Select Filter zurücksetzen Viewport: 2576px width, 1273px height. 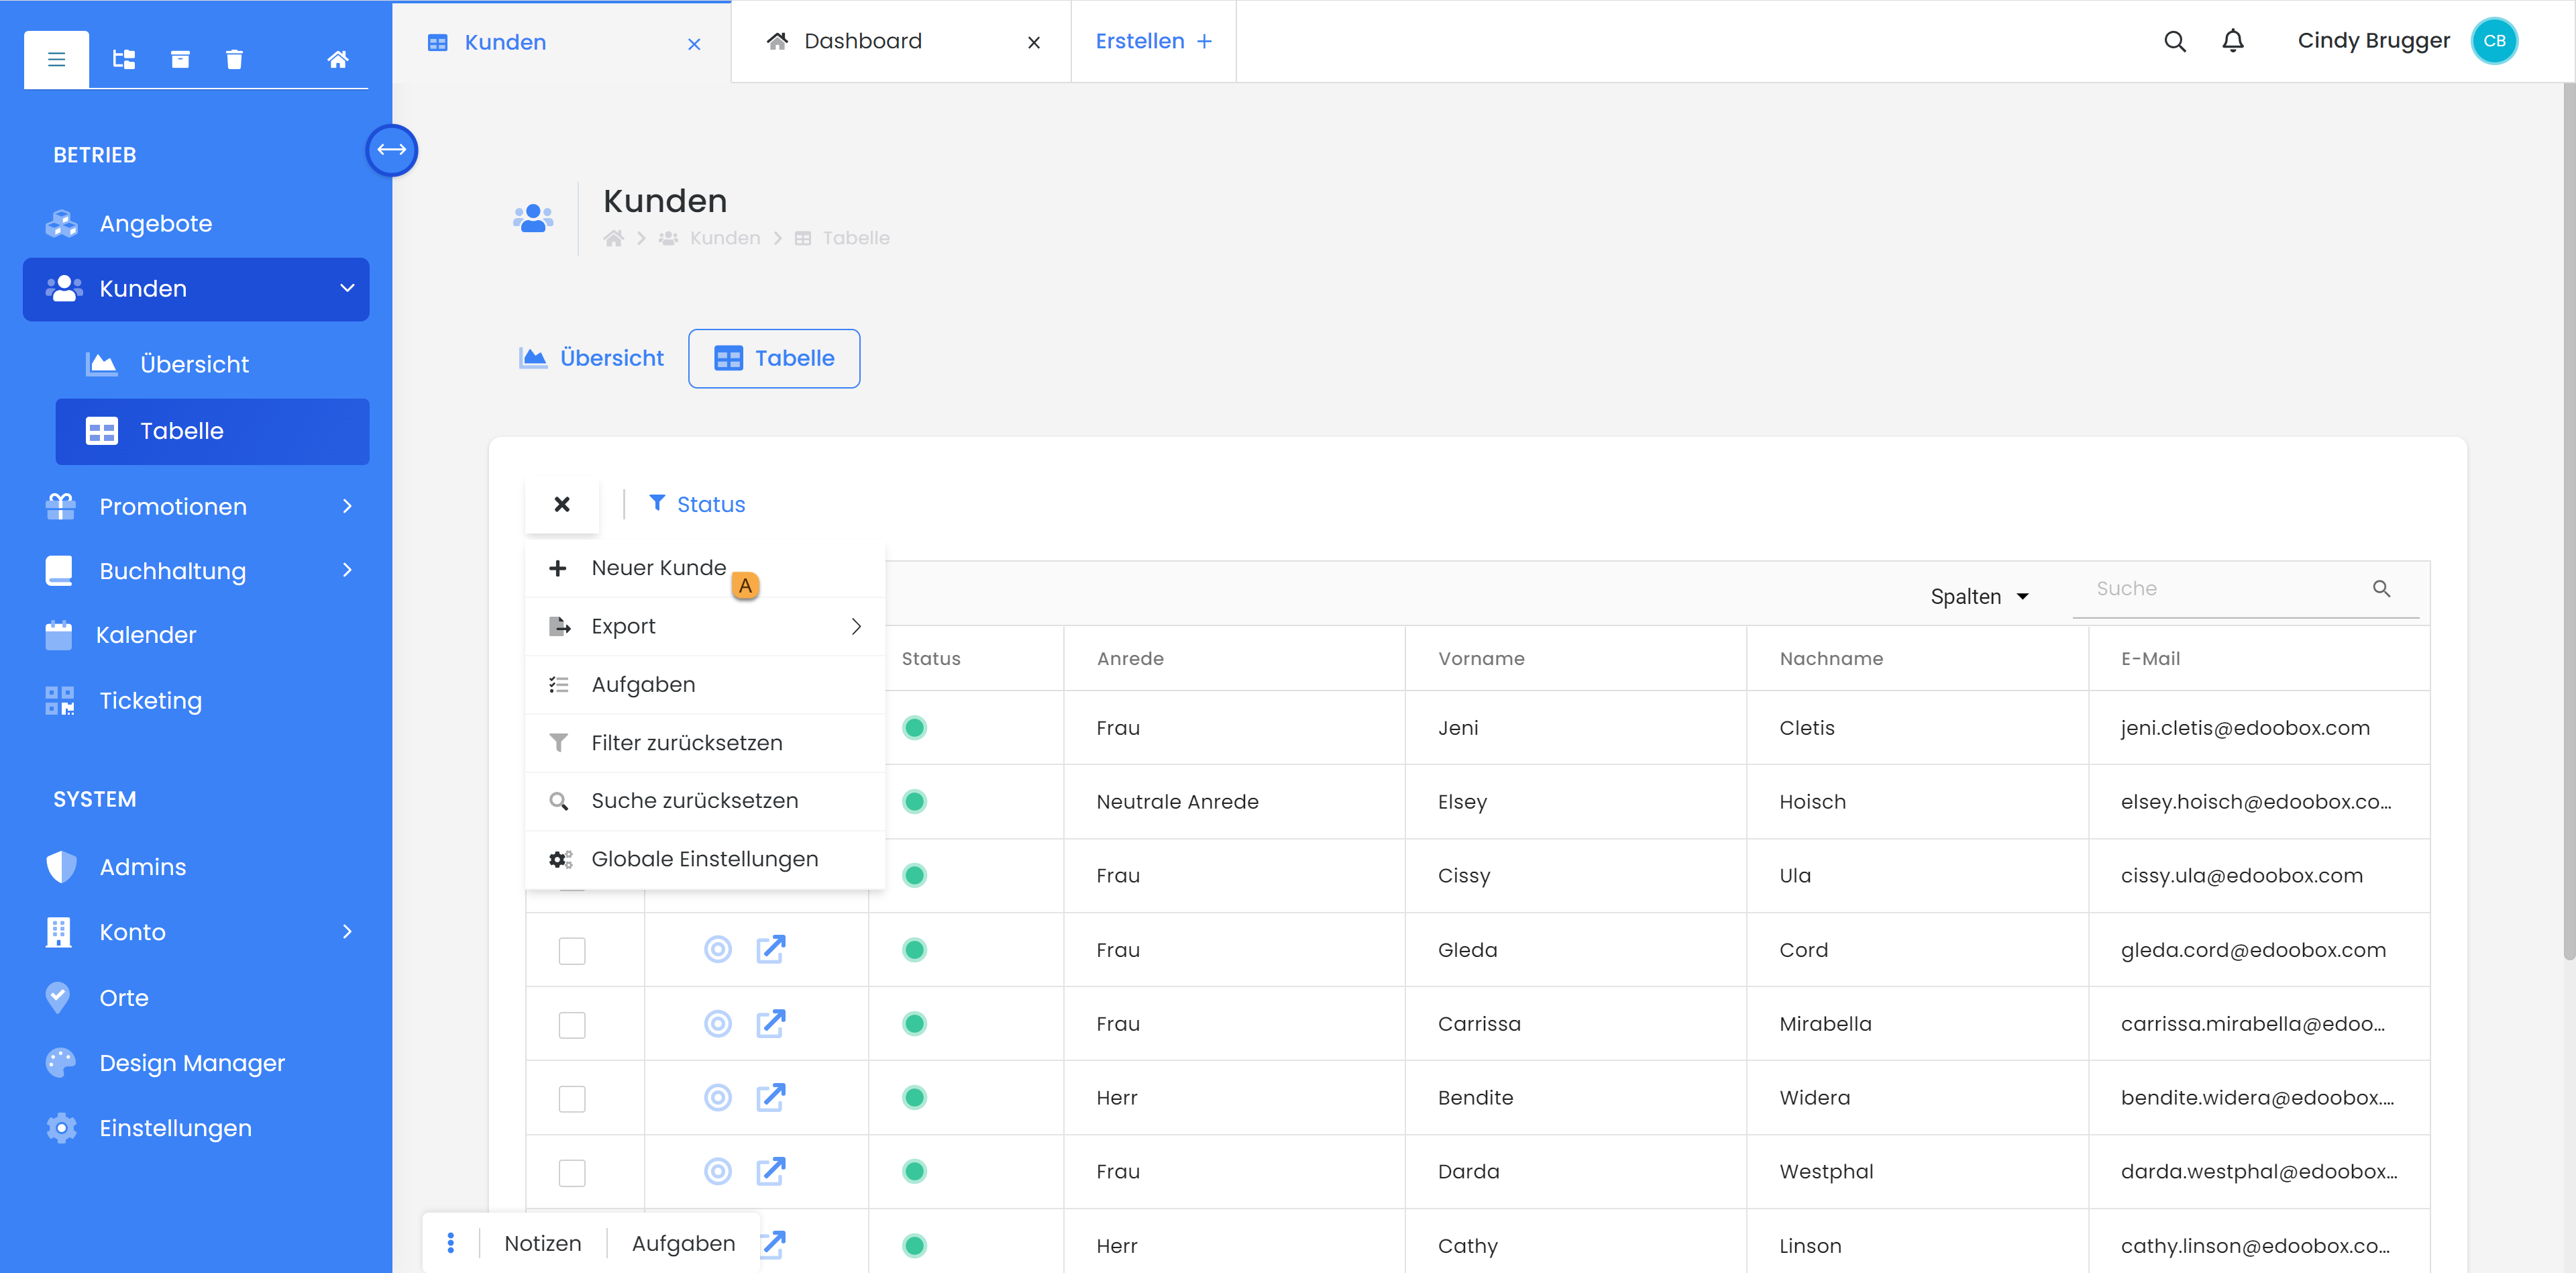coord(705,742)
